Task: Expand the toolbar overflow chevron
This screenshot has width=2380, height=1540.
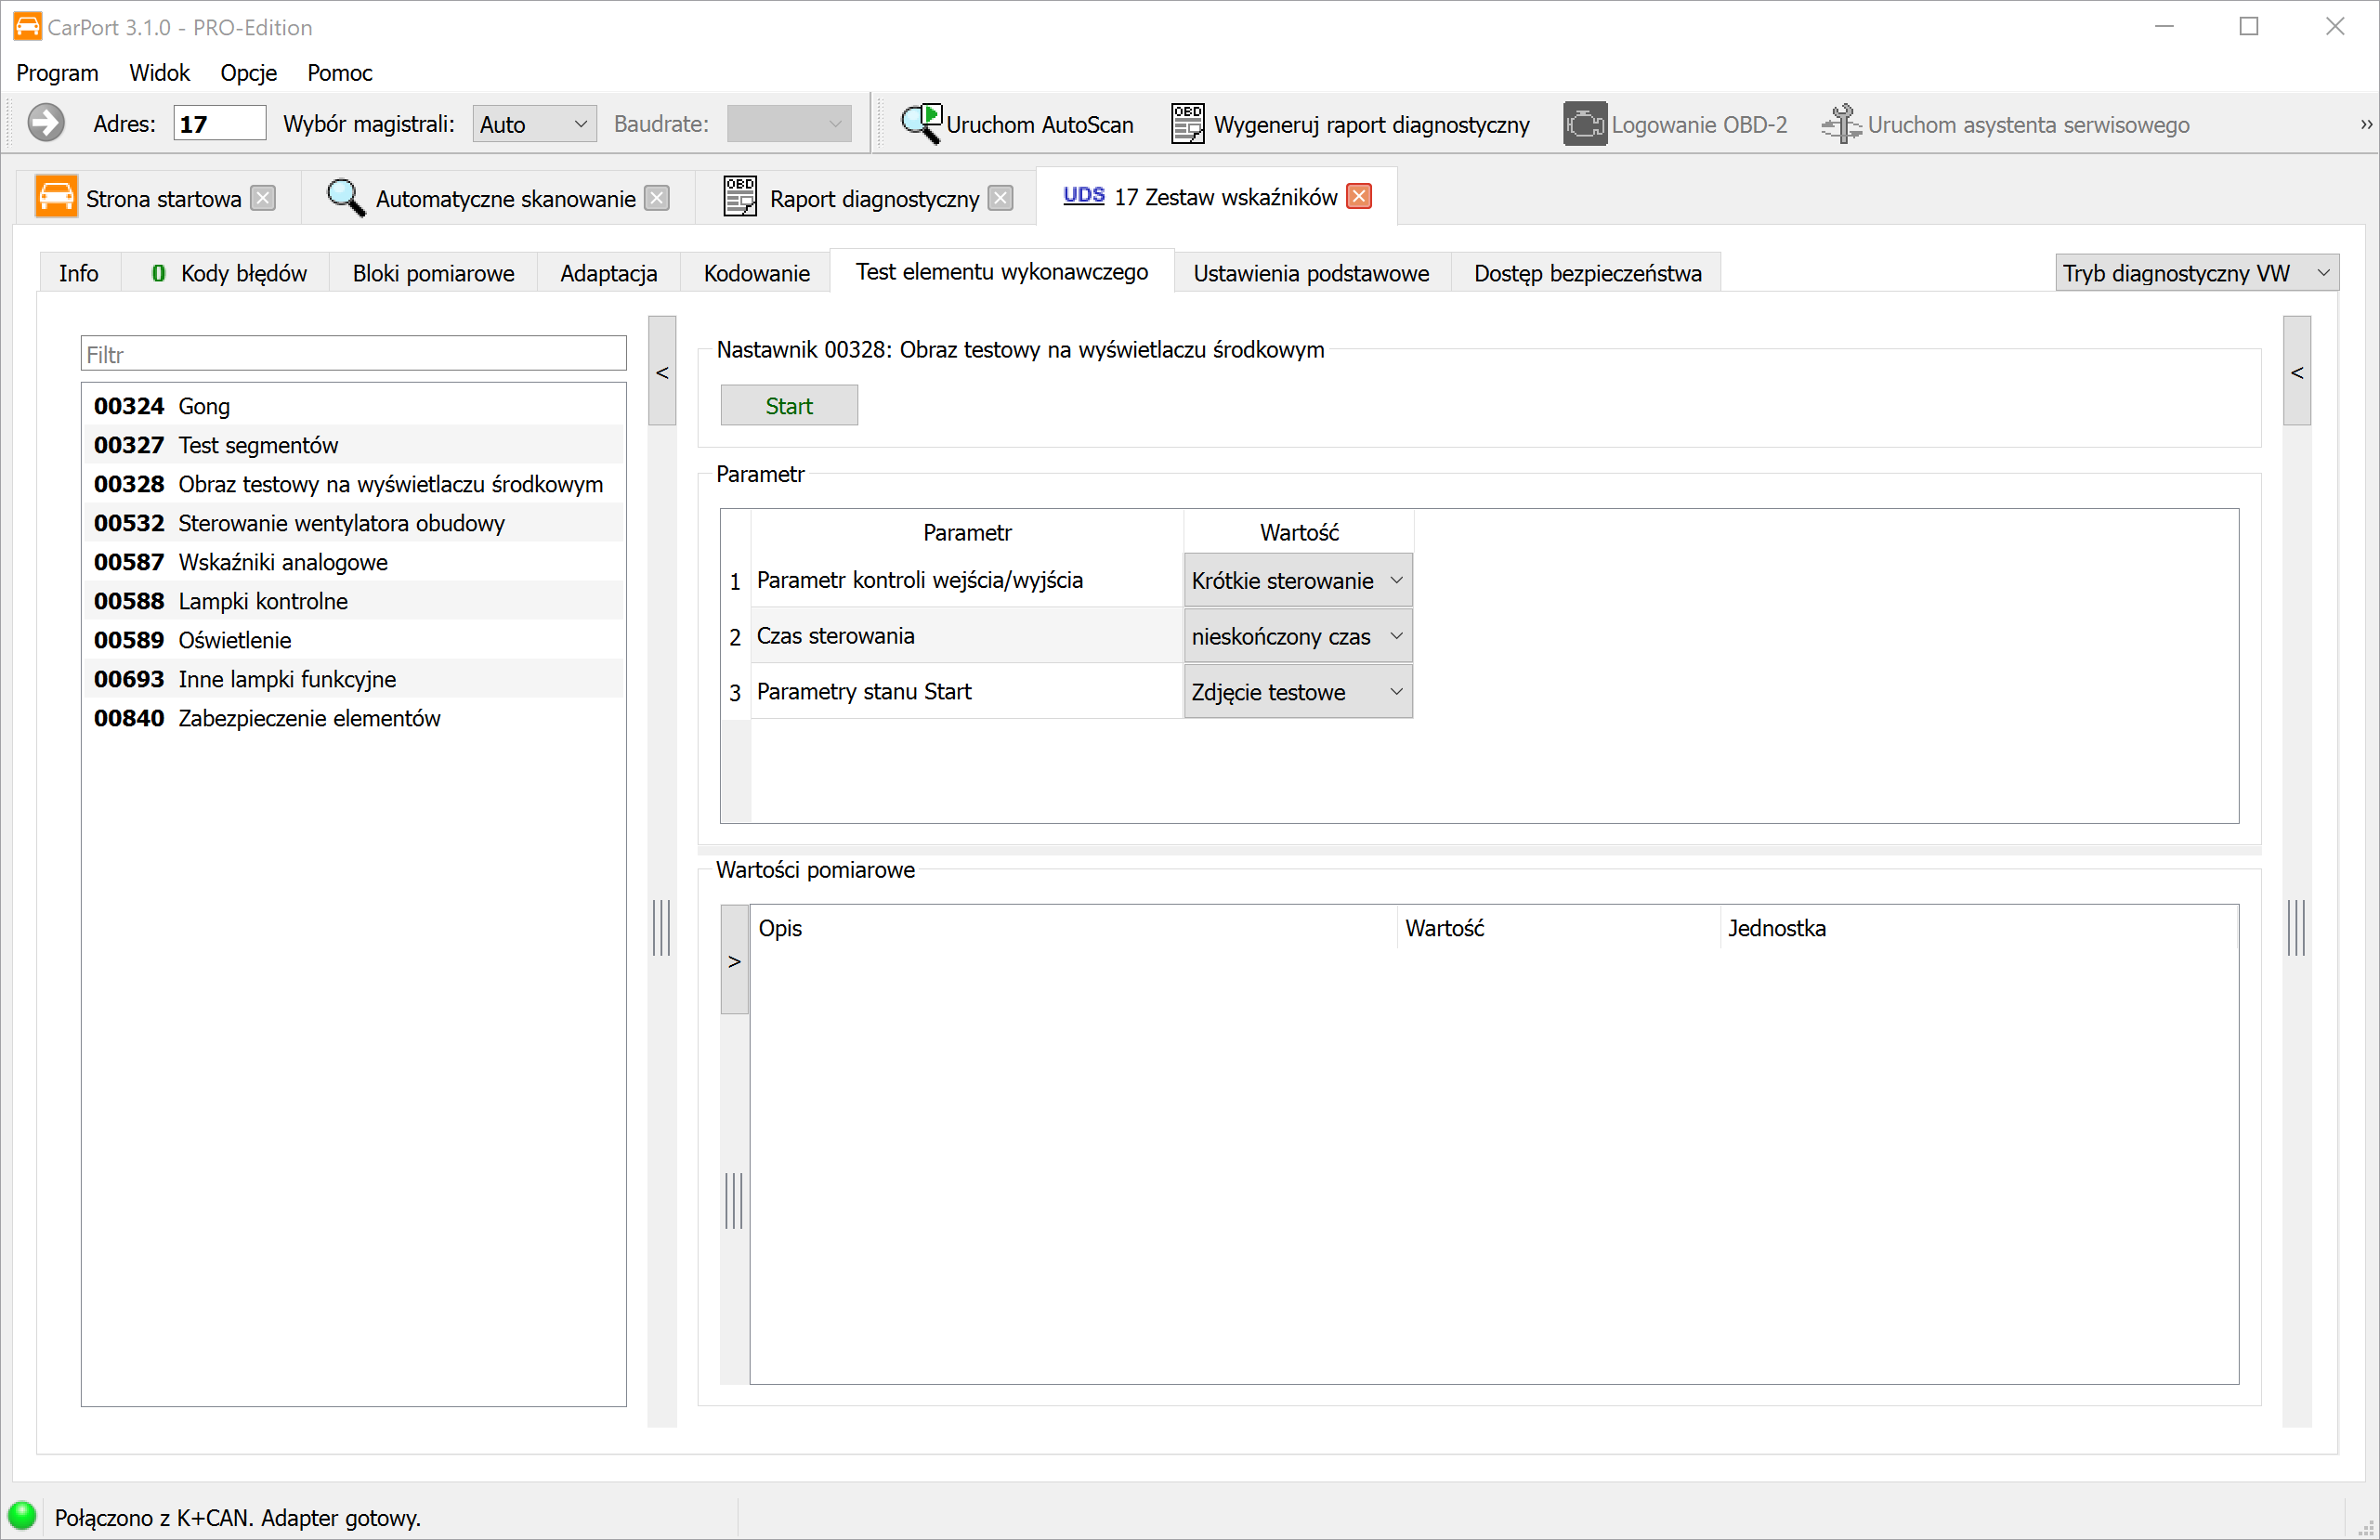Action: tap(2365, 124)
